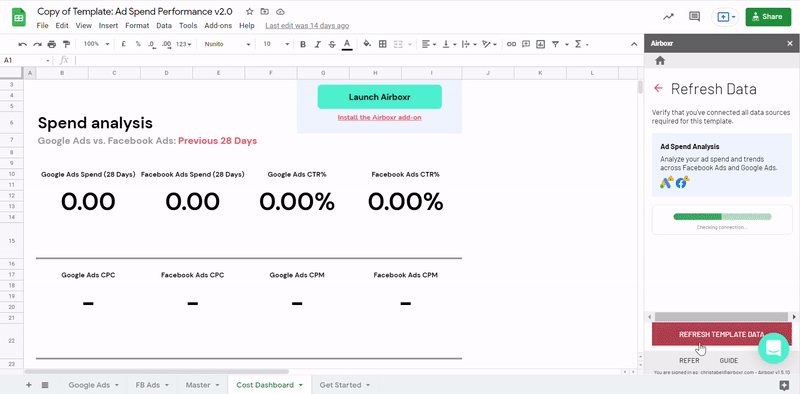Increase decimal places
This screenshot has height=394, width=800.
166,44
